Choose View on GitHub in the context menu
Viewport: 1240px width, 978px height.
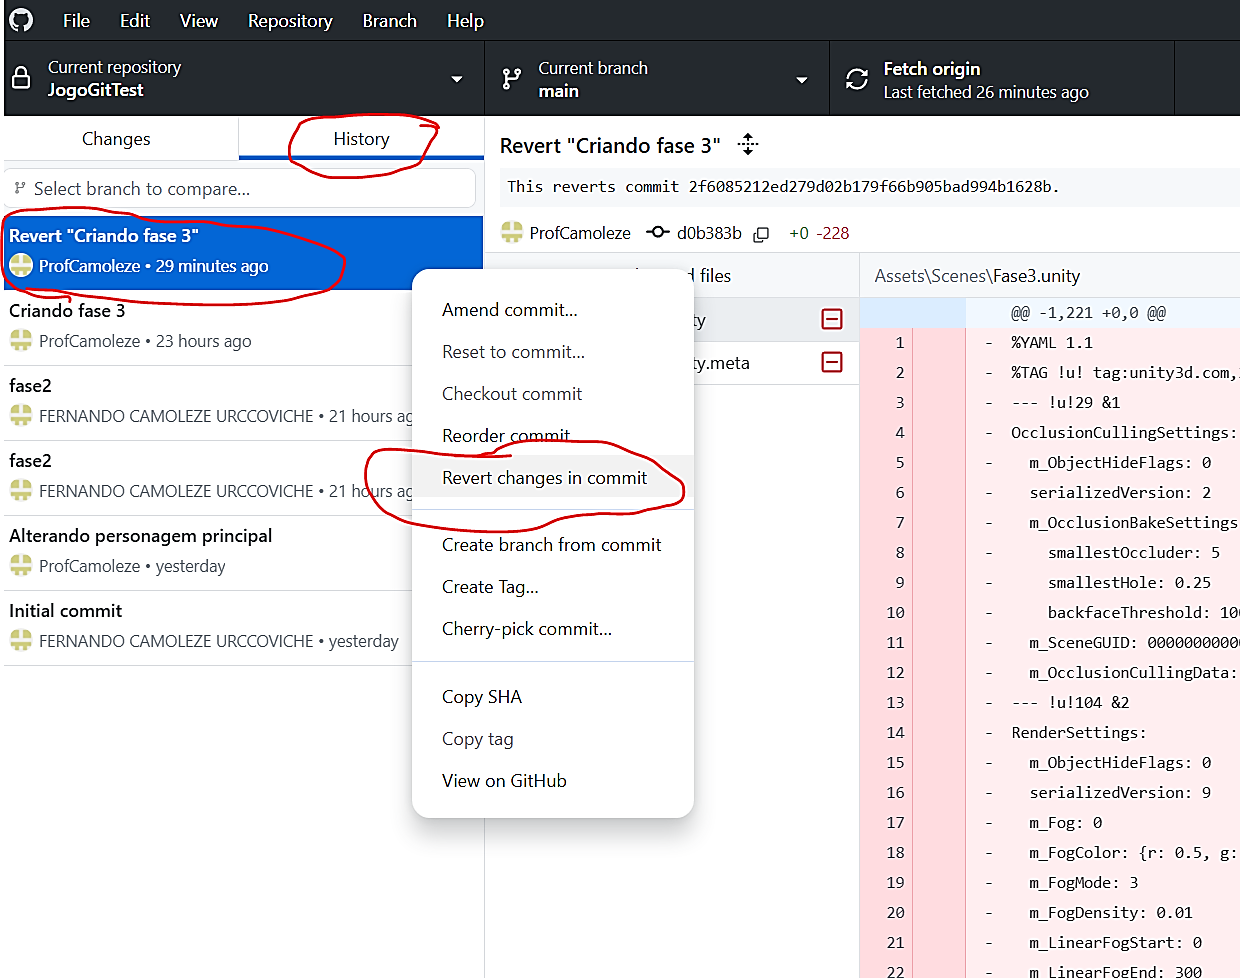[x=504, y=781]
